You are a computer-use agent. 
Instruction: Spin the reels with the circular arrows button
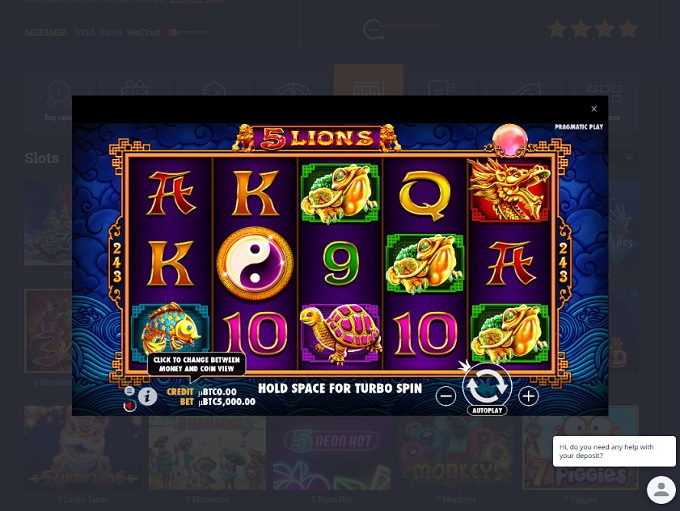pos(487,385)
